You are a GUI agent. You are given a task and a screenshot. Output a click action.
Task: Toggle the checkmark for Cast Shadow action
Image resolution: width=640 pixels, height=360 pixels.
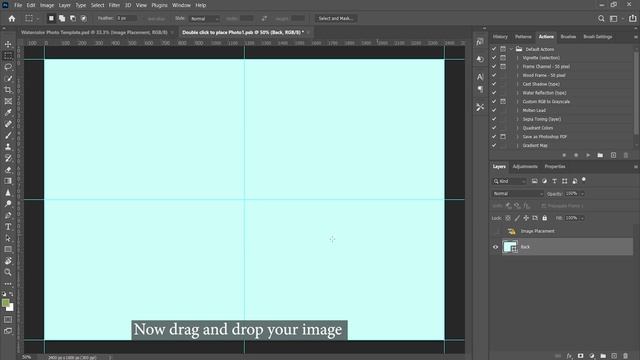(x=494, y=84)
